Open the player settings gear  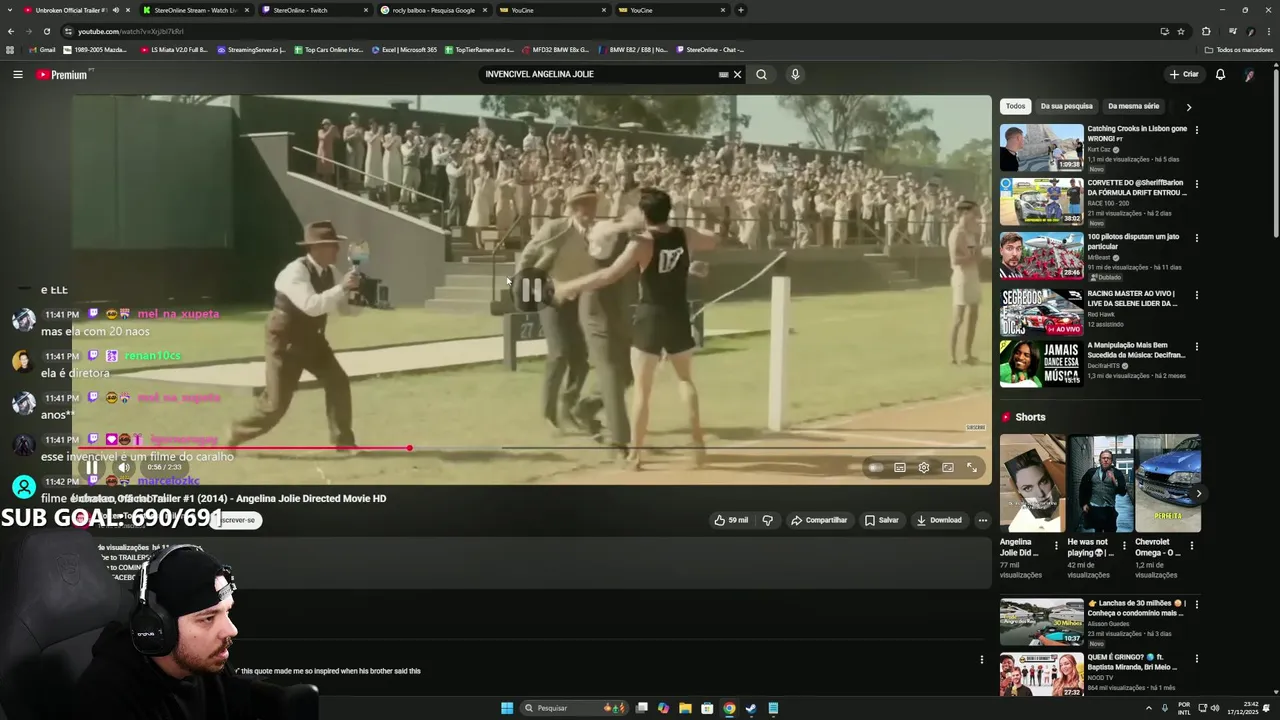[924, 467]
